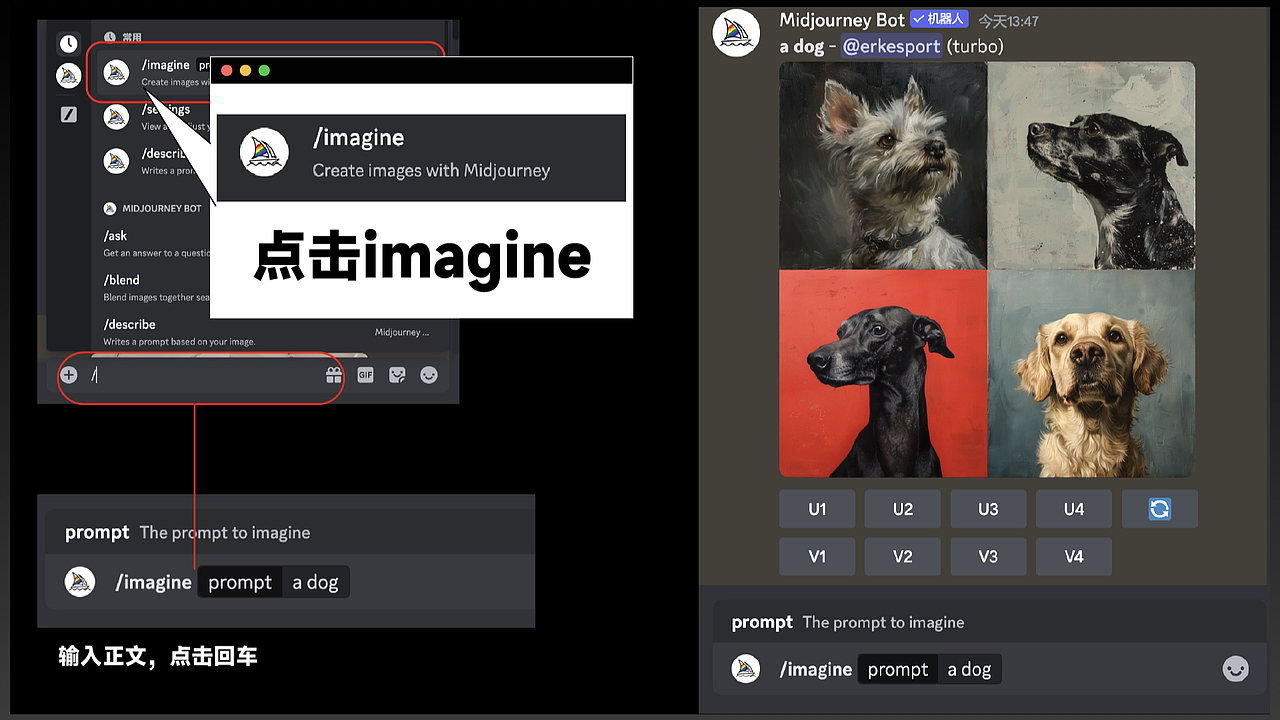The image size is (1280, 720).
Task: Click the 机器人 bot badge
Action: (938, 20)
